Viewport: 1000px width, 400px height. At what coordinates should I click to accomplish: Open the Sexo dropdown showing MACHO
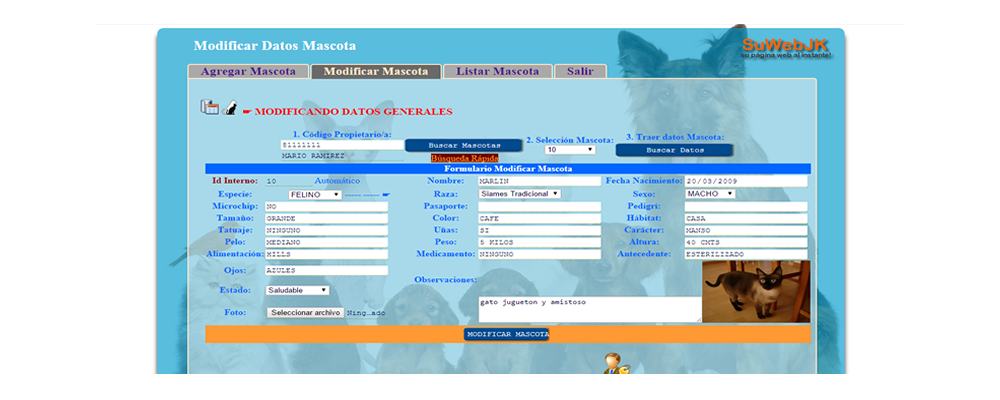(x=709, y=194)
